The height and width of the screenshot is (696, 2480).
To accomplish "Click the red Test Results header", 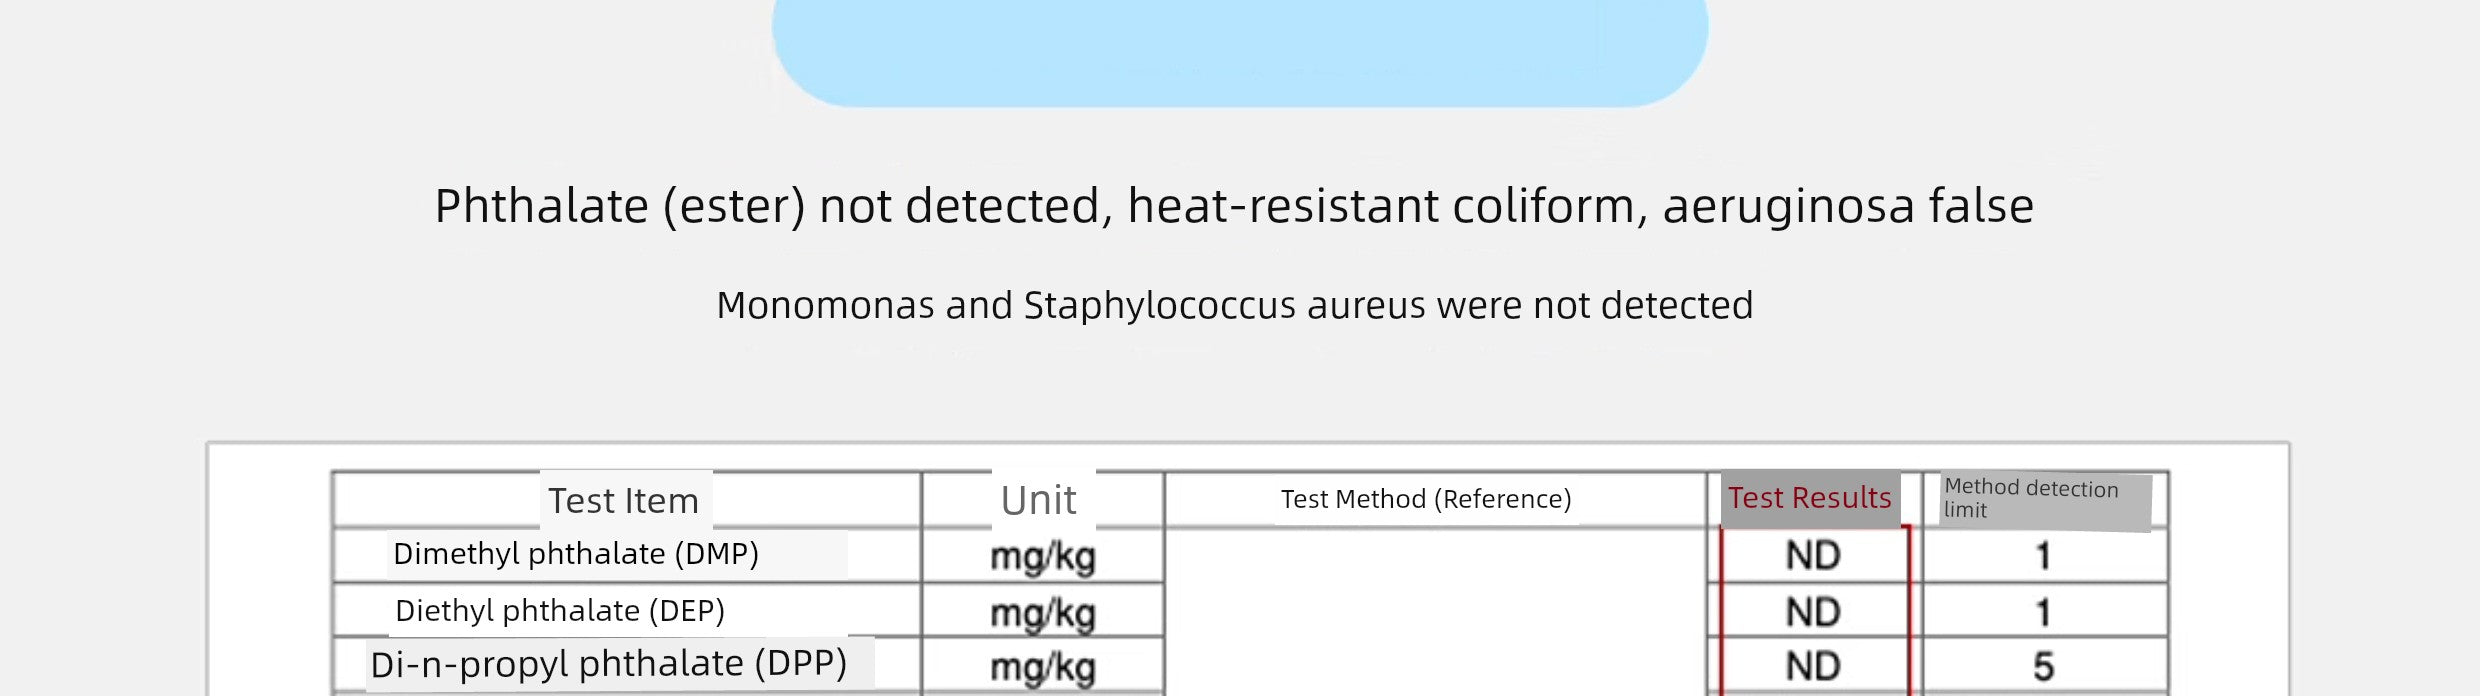I will point(1810,498).
